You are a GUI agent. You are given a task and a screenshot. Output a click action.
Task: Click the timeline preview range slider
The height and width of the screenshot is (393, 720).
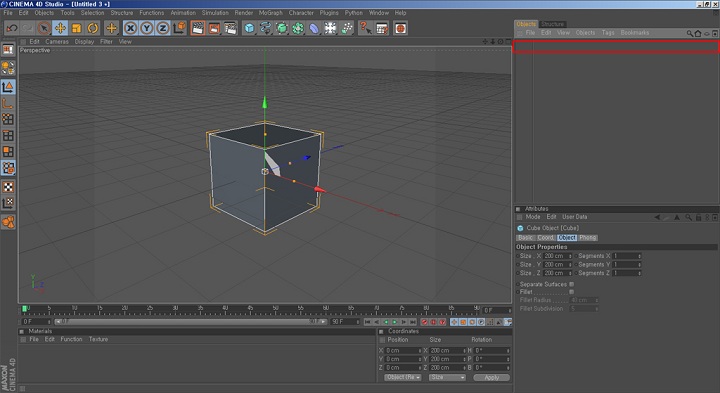pos(191,322)
